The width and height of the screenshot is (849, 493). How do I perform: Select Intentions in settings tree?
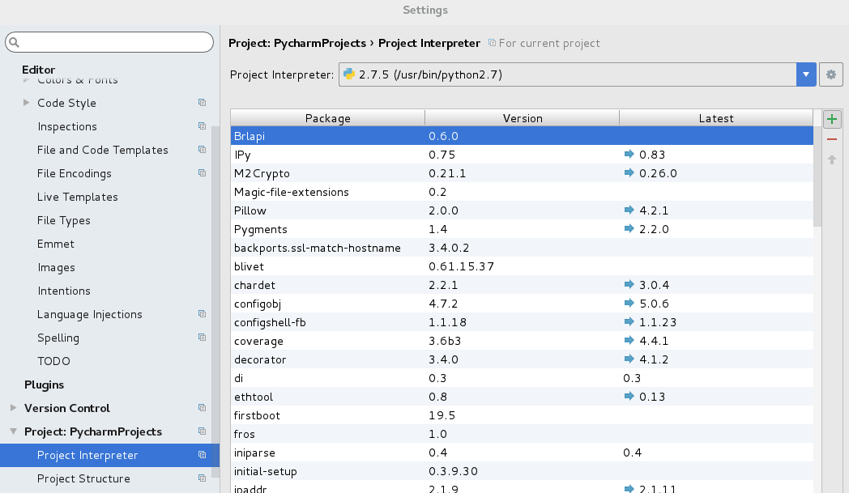pyautogui.click(x=64, y=291)
